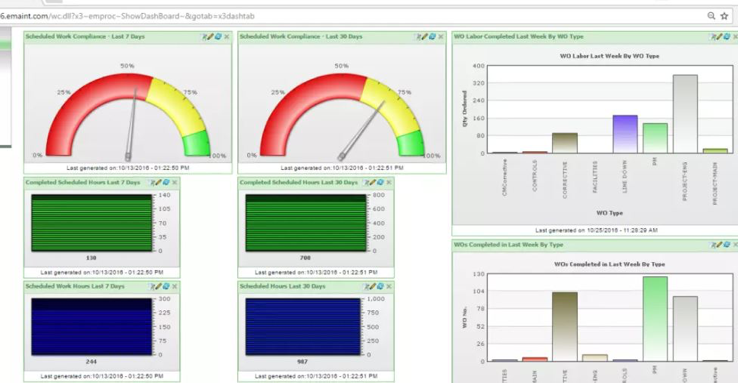Edit the Completed Scheduled Hours Last 30 Days widget
The width and height of the screenshot is (738, 383).
coord(373,183)
